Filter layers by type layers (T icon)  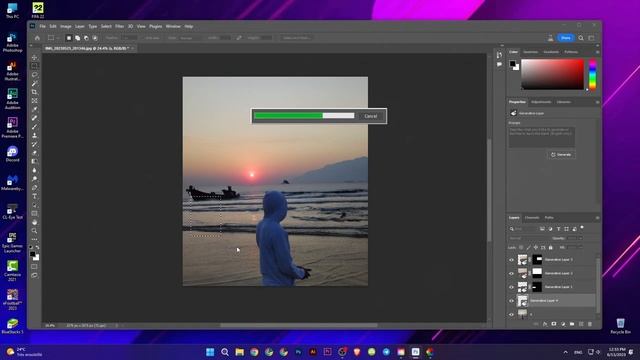click(x=558, y=229)
